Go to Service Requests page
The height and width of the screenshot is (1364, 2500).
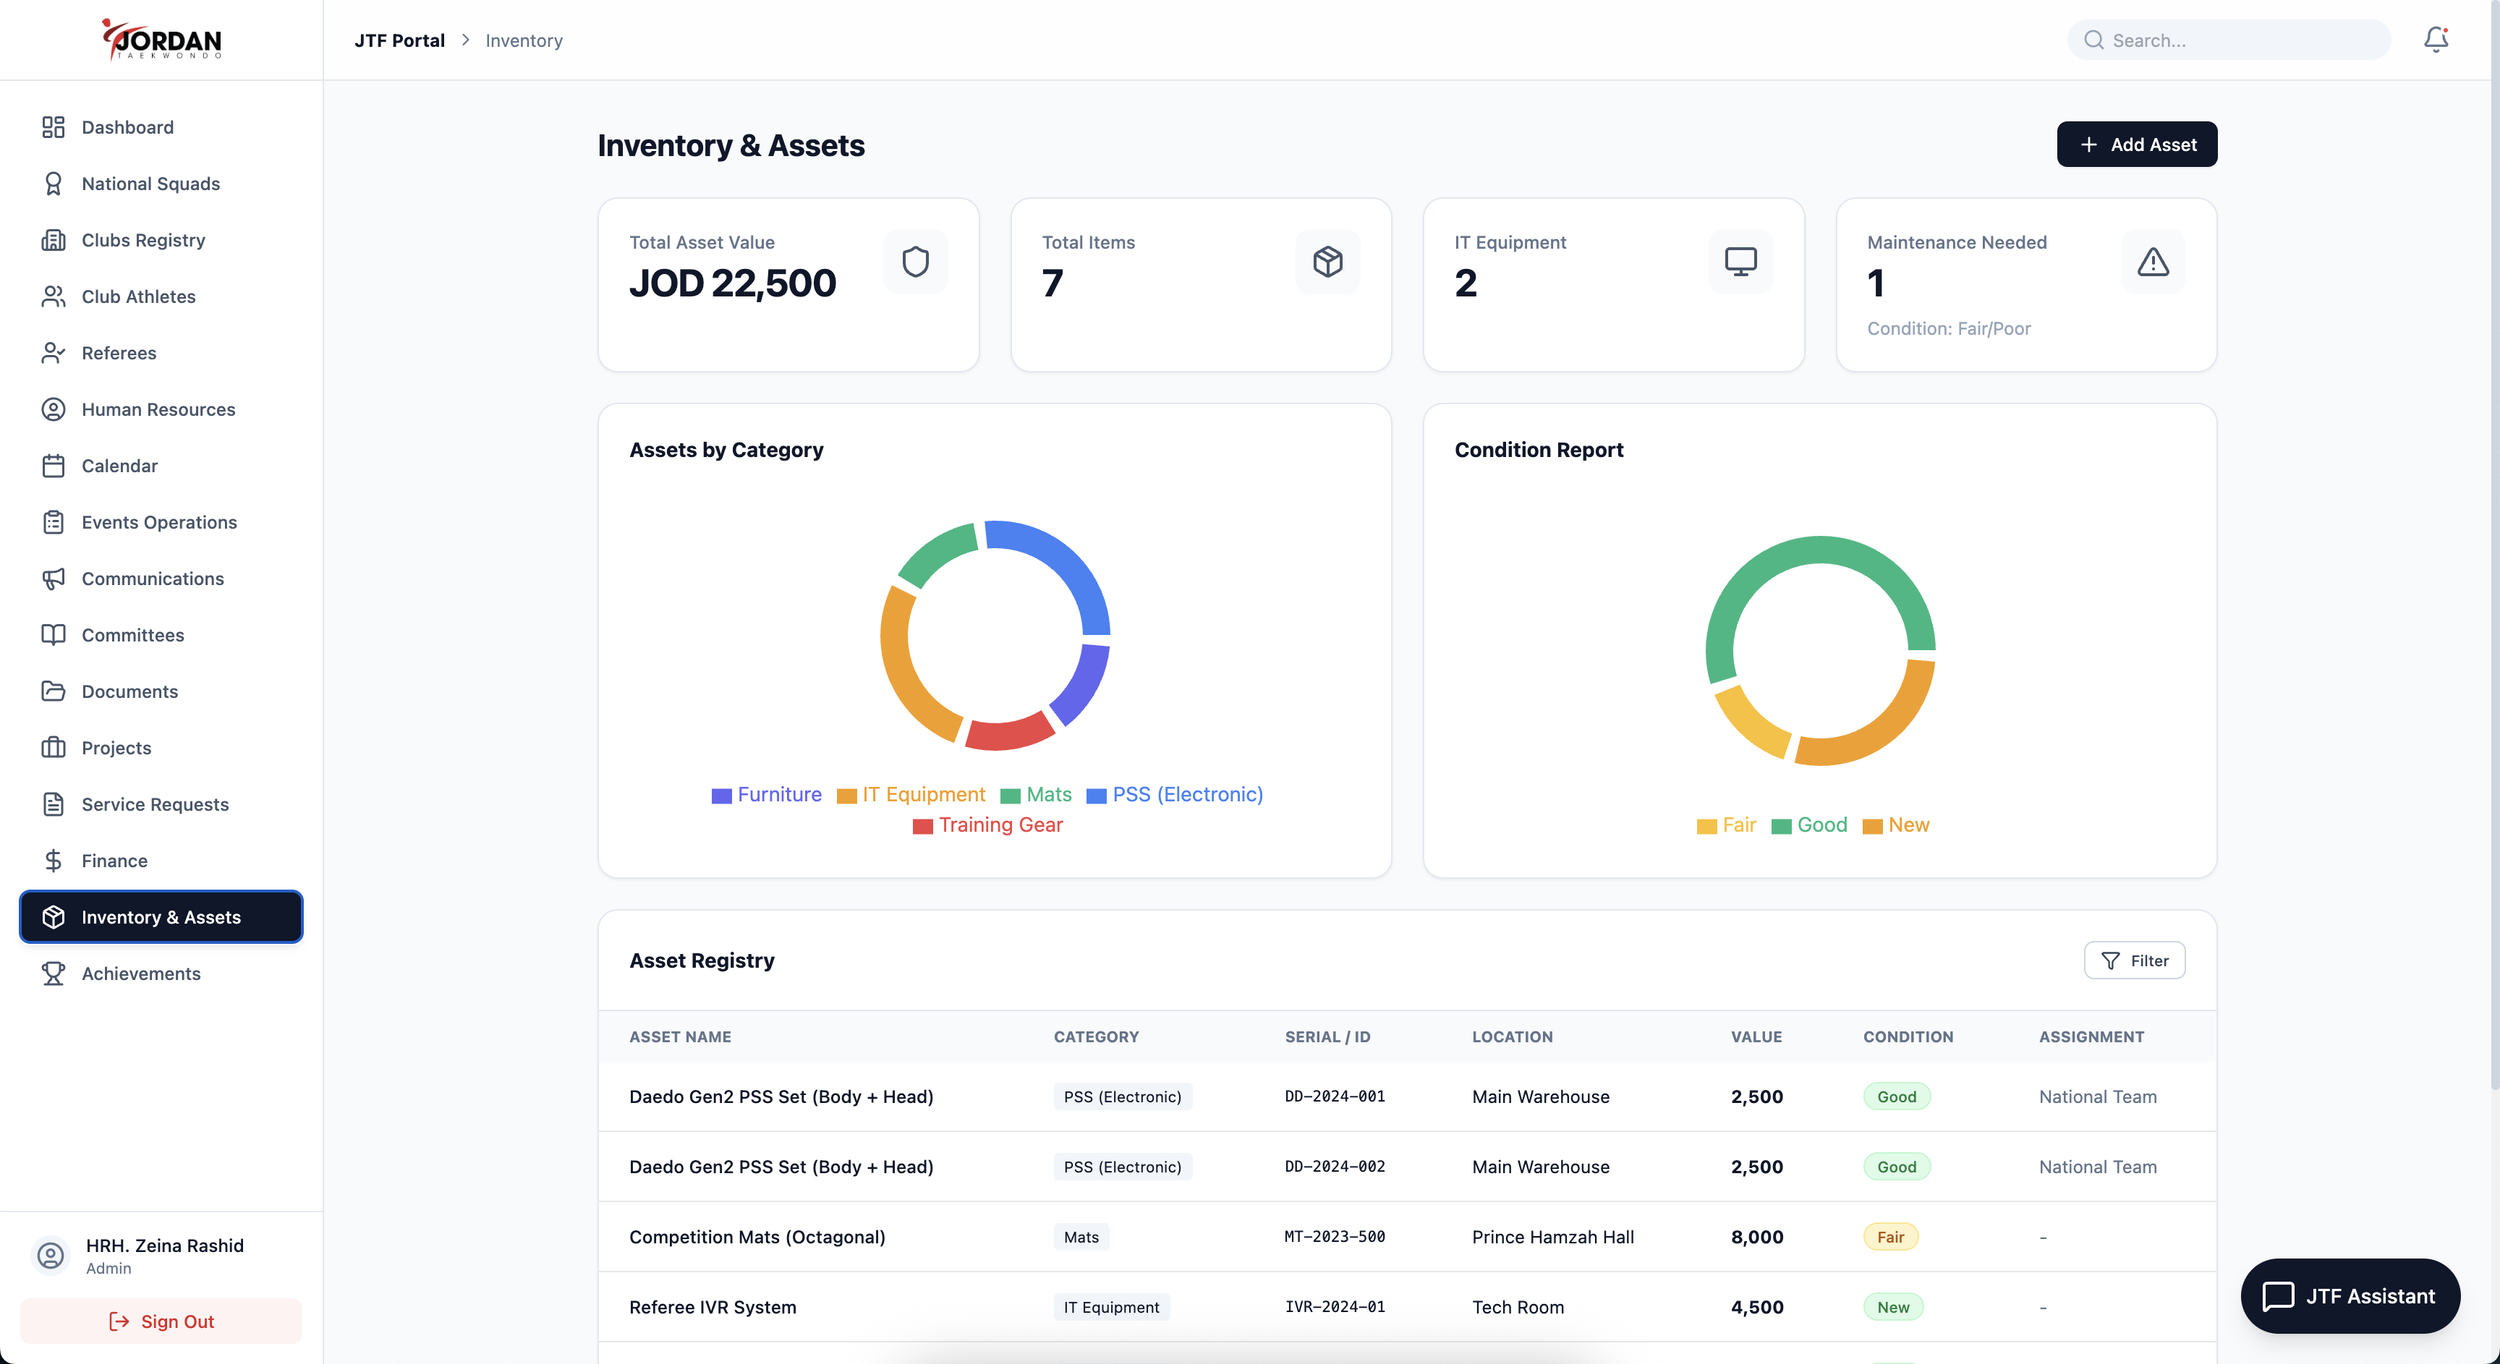155,805
